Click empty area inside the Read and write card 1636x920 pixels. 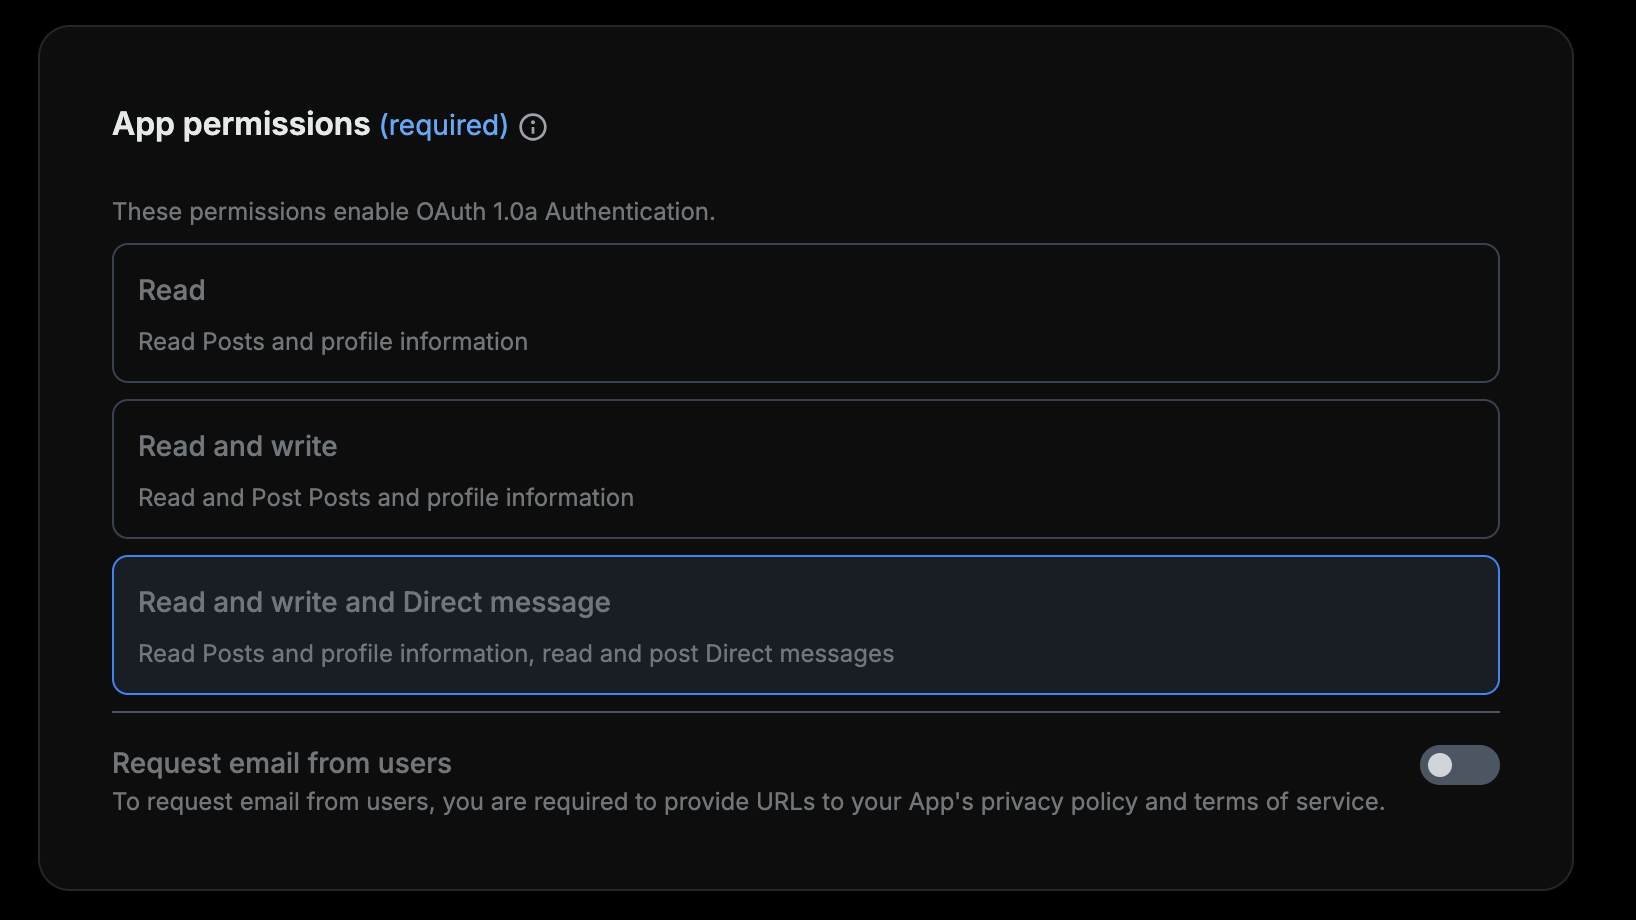click(x=1100, y=469)
